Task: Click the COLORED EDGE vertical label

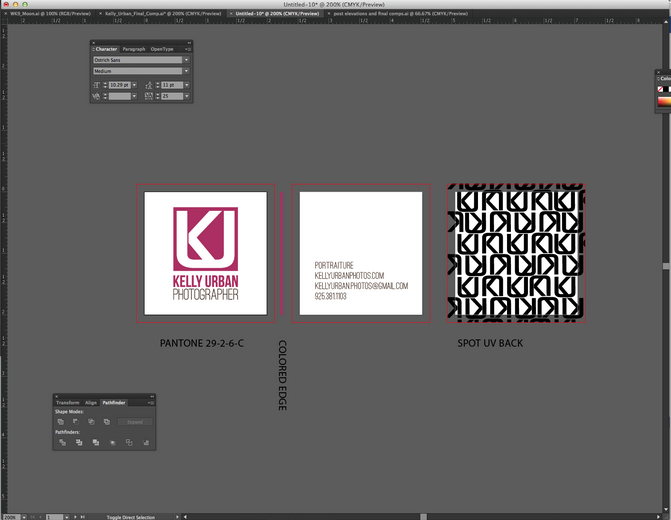Action: [x=282, y=375]
